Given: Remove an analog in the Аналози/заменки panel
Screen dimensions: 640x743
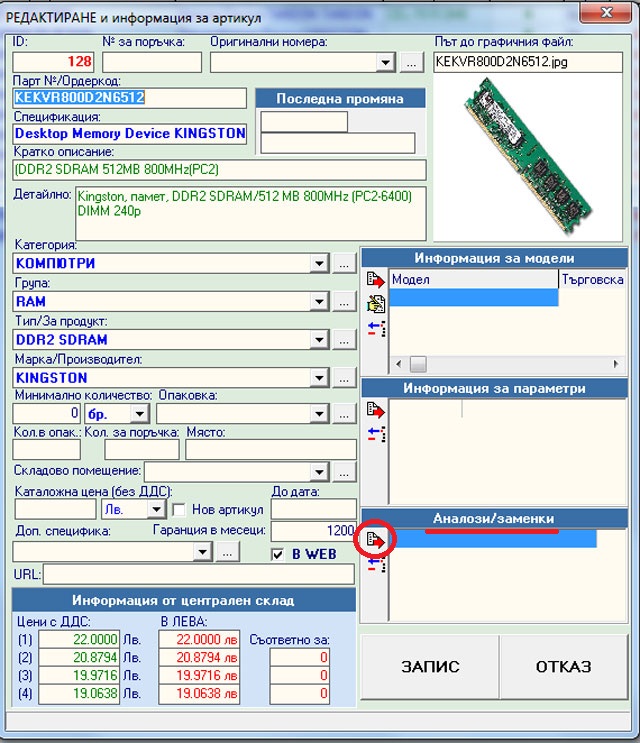Looking at the screenshot, I should pyautogui.click(x=377, y=564).
